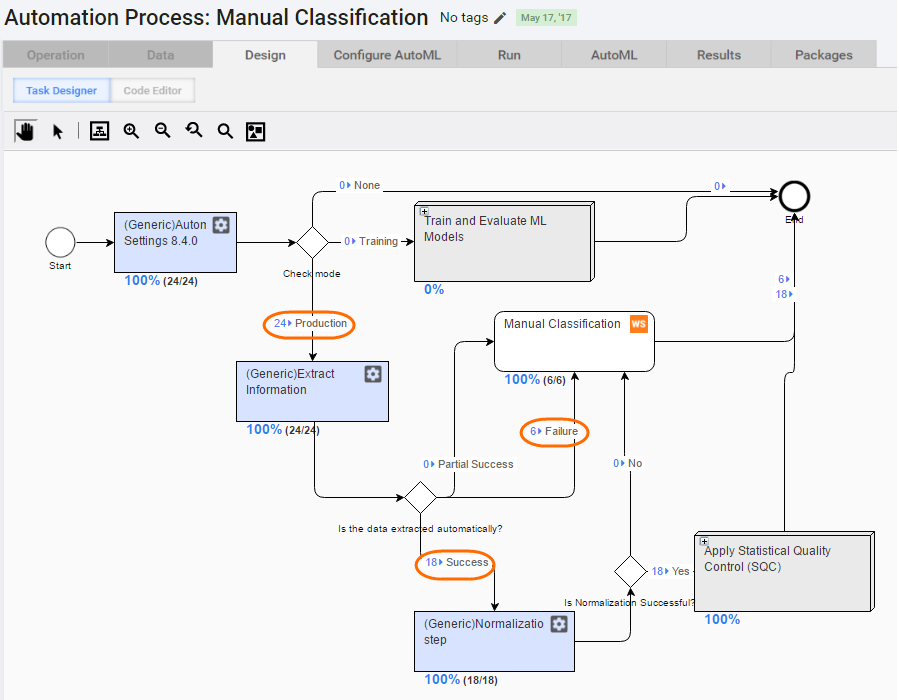Image resolution: width=899 pixels, height=700 pixels.
Task: Click the auto-layout diagram icon
Action: (x=99, y=131)
